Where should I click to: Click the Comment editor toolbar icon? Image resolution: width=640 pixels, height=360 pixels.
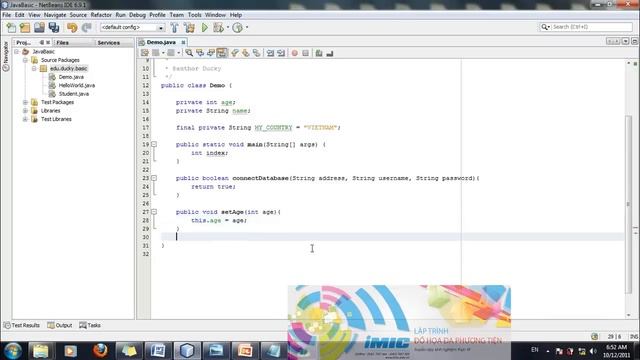pyautogui.click(x=319, y=53)
